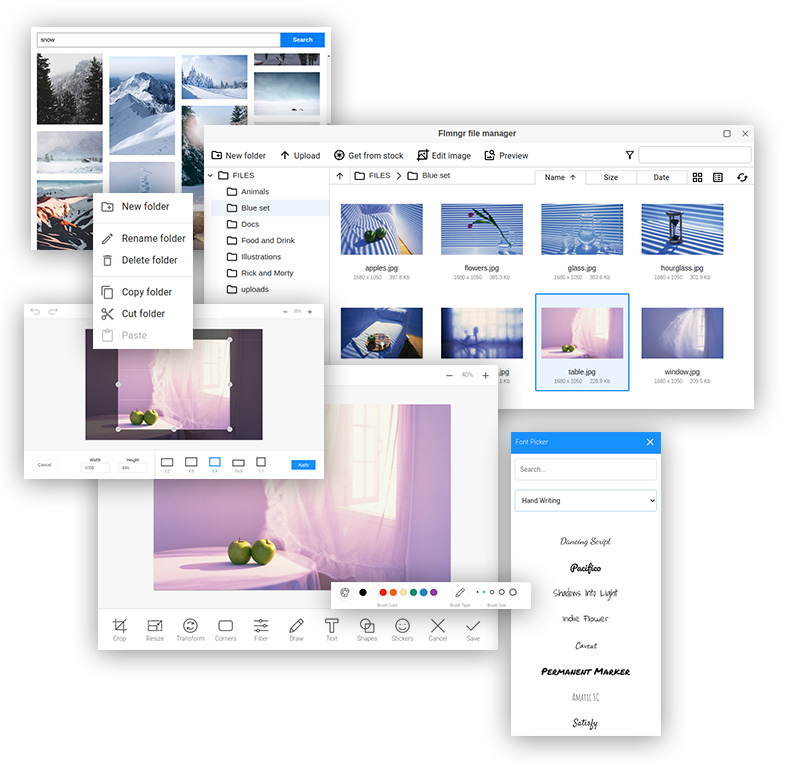
Task: Switch to list view
Action: (x=718, y=177)
